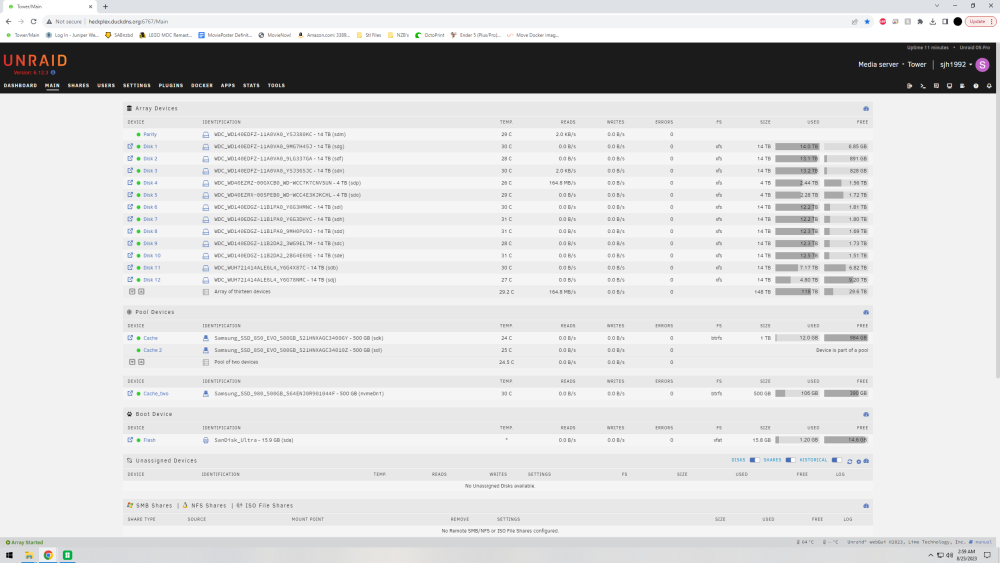Click the logout icon in header
Image resolution: width=1000 pixels, height=563 pixels.
(909, 85)
